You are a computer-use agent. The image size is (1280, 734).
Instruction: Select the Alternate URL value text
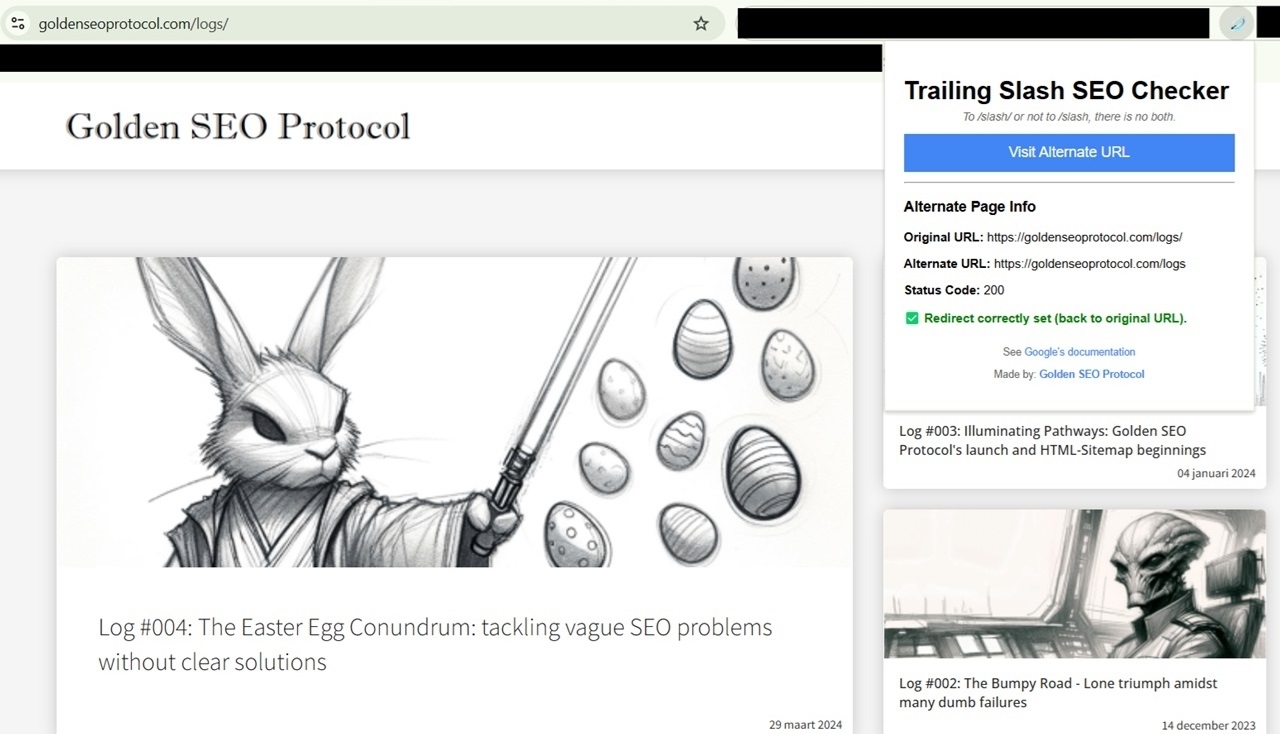(x=1090, y=264)
